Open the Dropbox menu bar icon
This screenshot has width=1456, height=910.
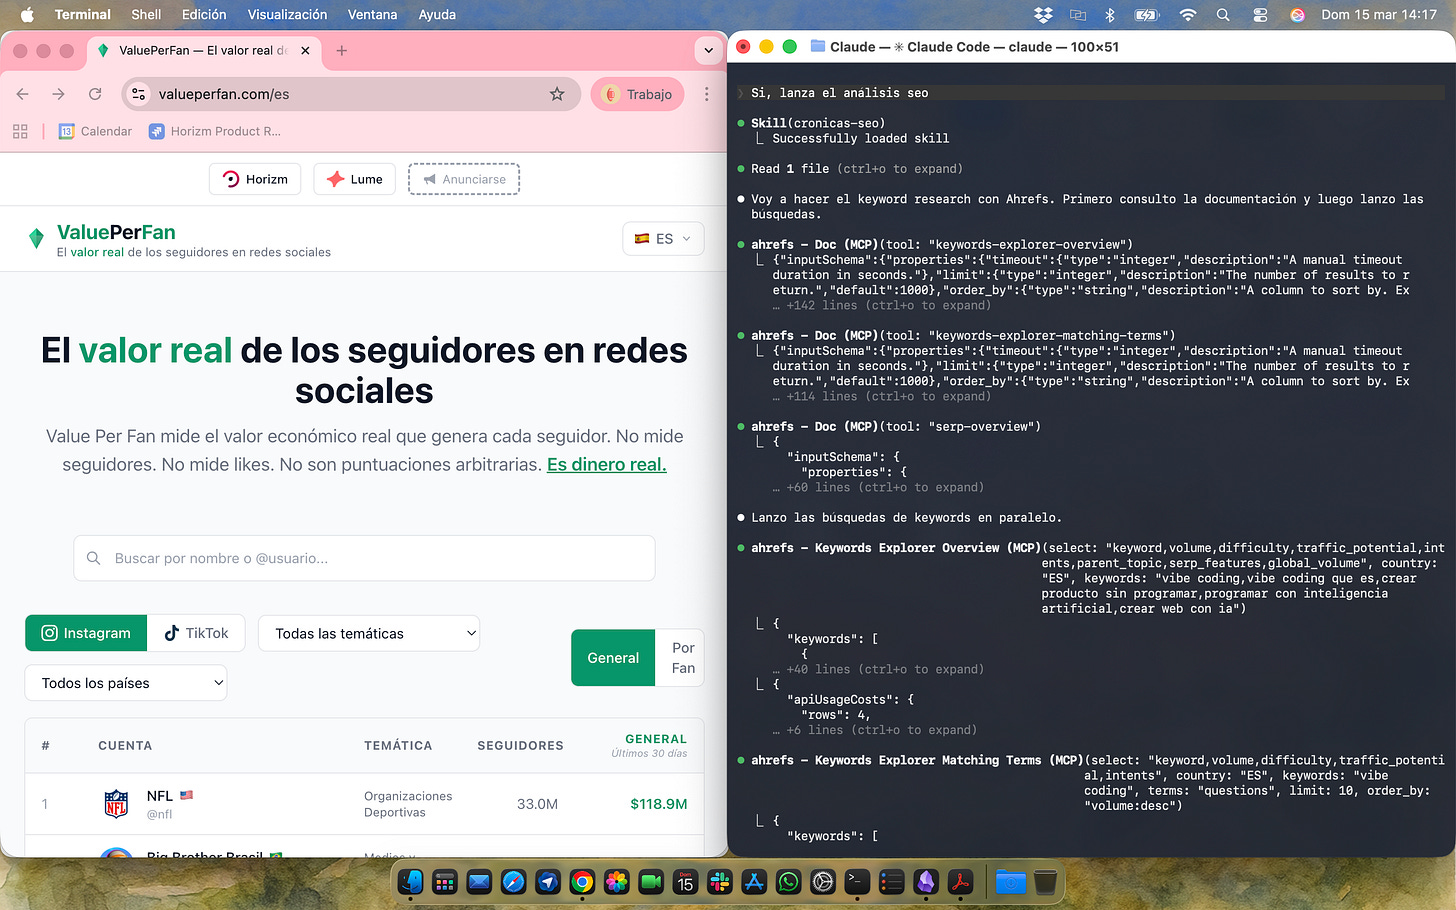point(1043,15)
